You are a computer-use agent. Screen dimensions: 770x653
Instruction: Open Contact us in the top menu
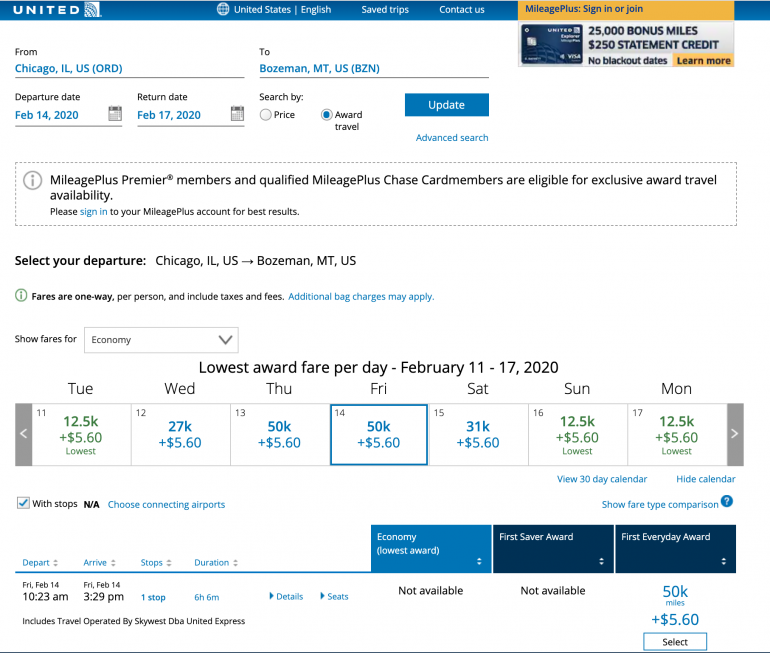point(461,10)
